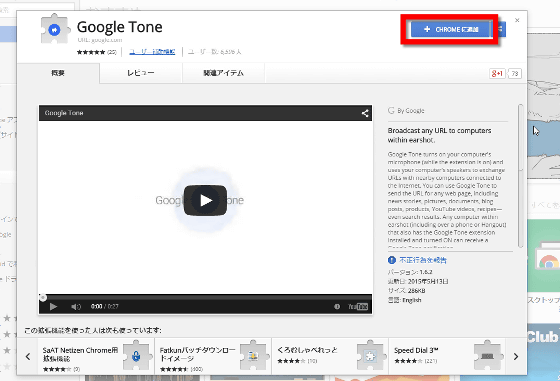The height and width of the screenshot is (381, 560).
Task: Click the Google Tone video title
Action: (x=64, y=113)
